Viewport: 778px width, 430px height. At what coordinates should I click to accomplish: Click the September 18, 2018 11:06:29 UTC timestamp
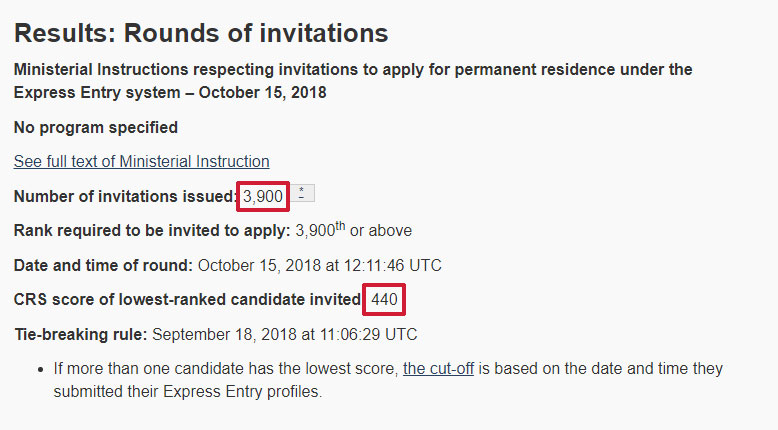click(285, 333)
